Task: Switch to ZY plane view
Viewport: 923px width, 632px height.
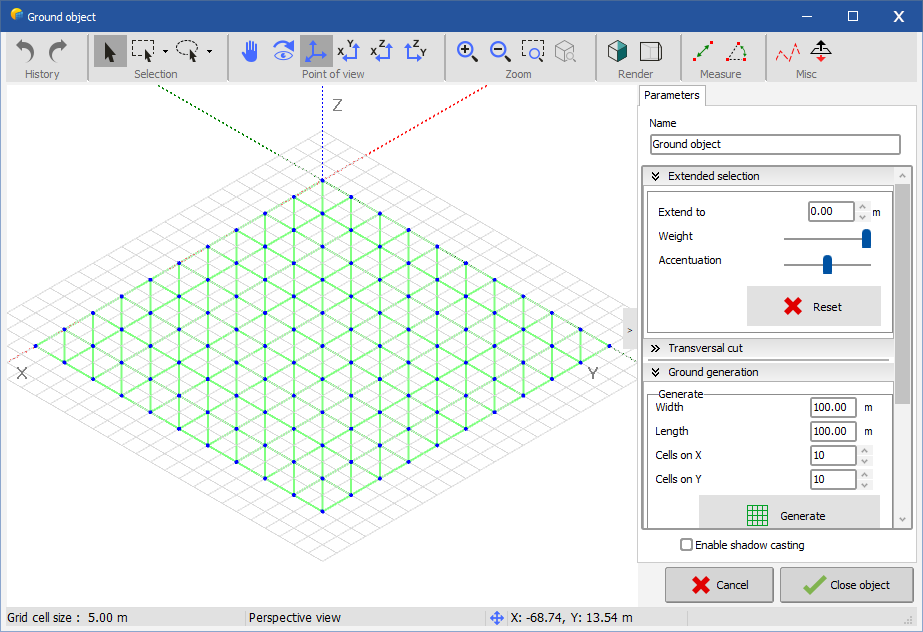Action: (415, 51)
